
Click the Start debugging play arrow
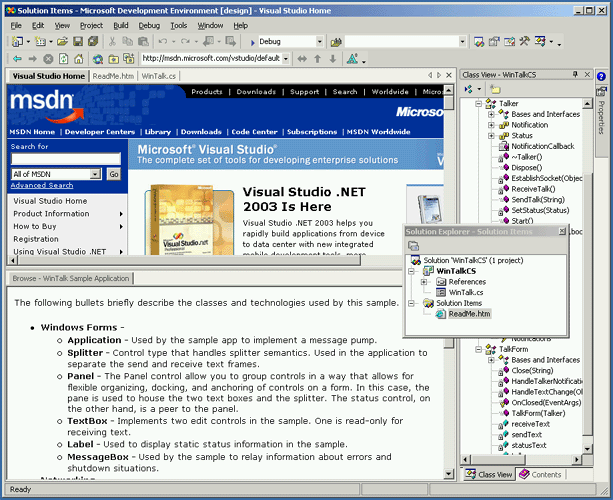click(253, 42)
